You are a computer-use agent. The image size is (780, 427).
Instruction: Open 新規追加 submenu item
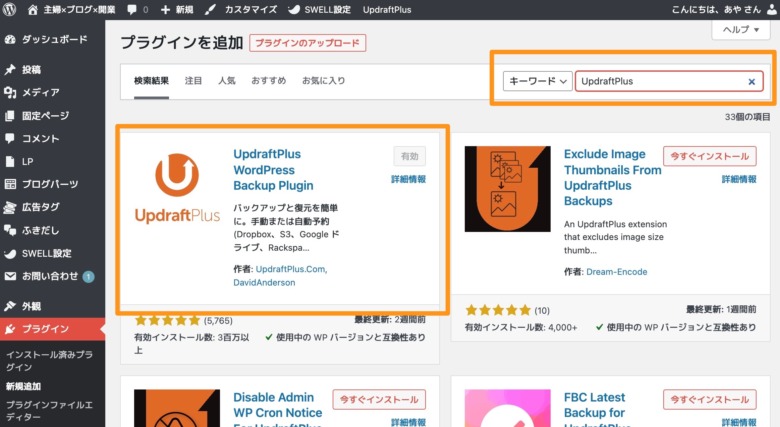tap(23, 386)
